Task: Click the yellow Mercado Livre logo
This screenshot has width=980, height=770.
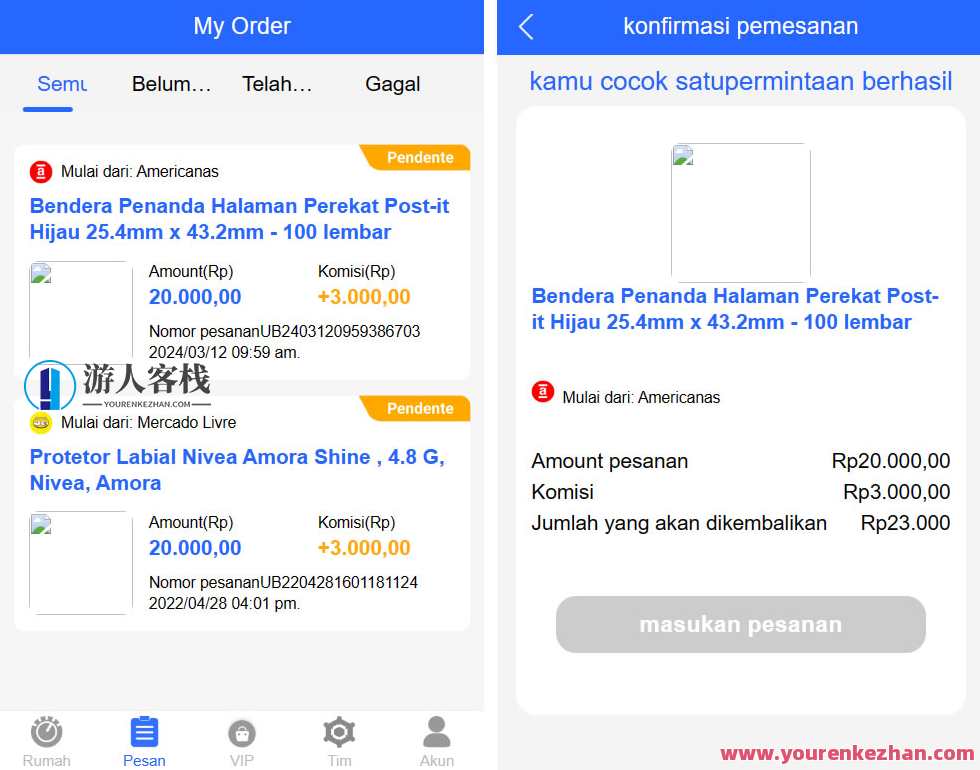Action: pos(41,422)
